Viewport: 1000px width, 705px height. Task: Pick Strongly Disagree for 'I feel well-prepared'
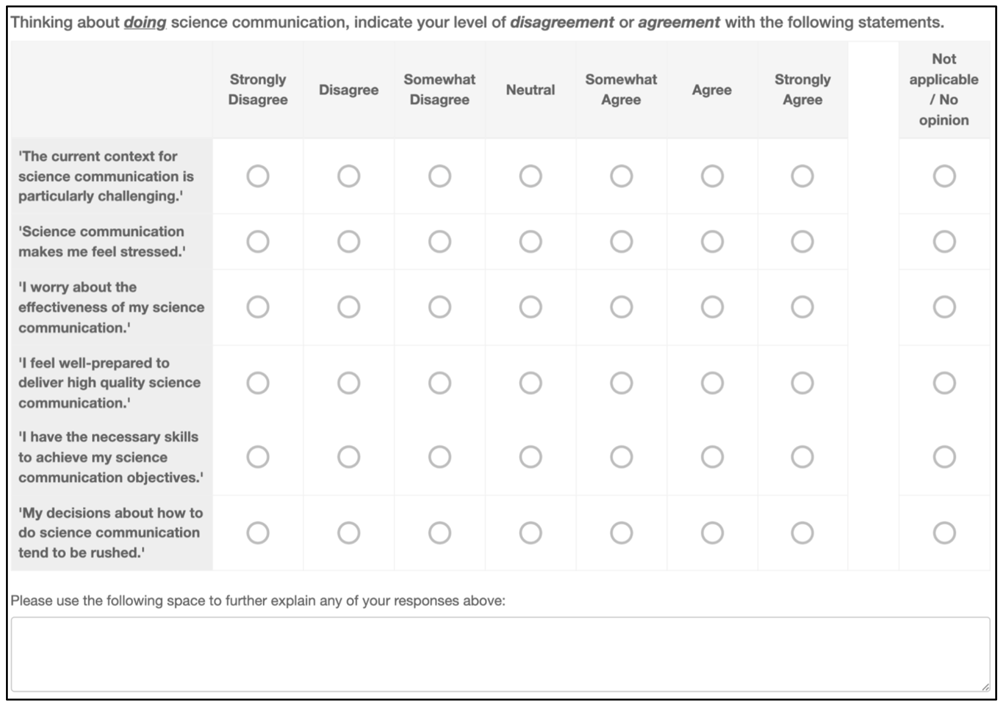click(258, 383)
